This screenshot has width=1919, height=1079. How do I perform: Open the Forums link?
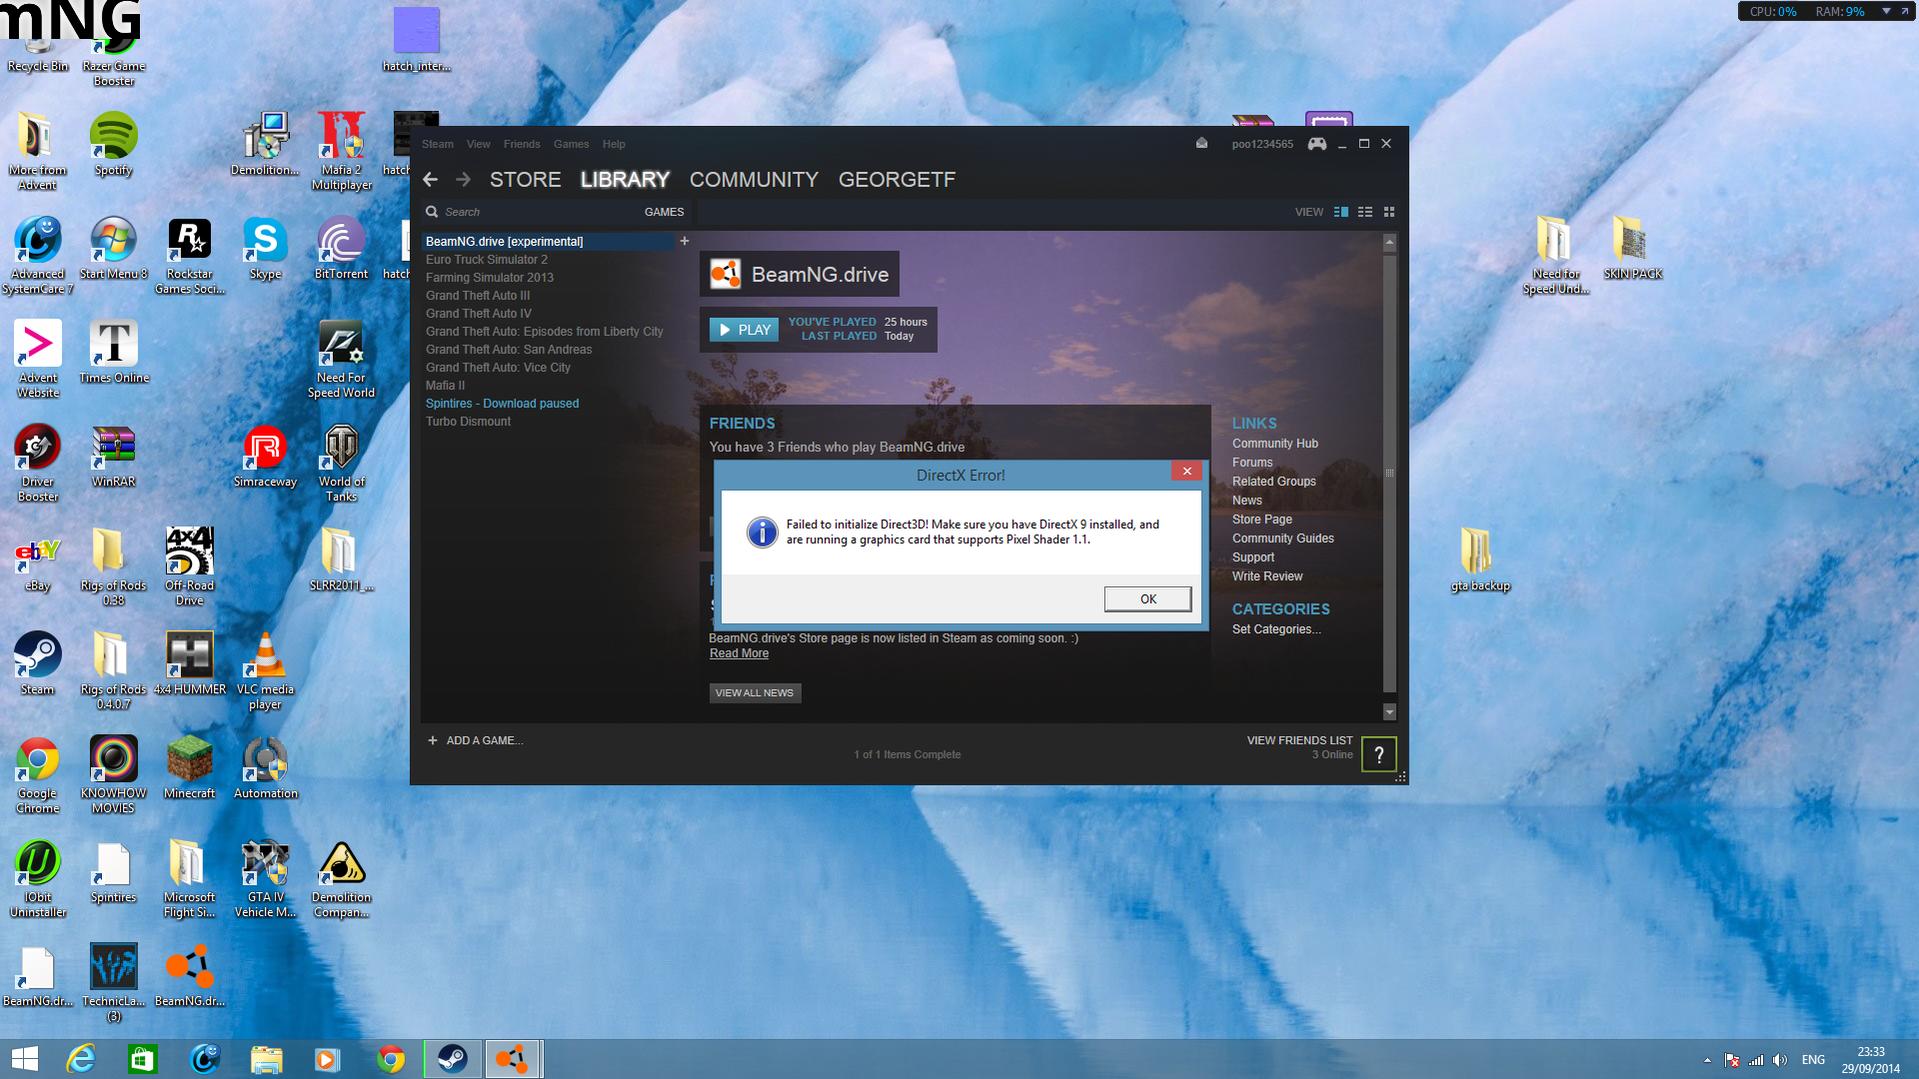pos(1252,462)
